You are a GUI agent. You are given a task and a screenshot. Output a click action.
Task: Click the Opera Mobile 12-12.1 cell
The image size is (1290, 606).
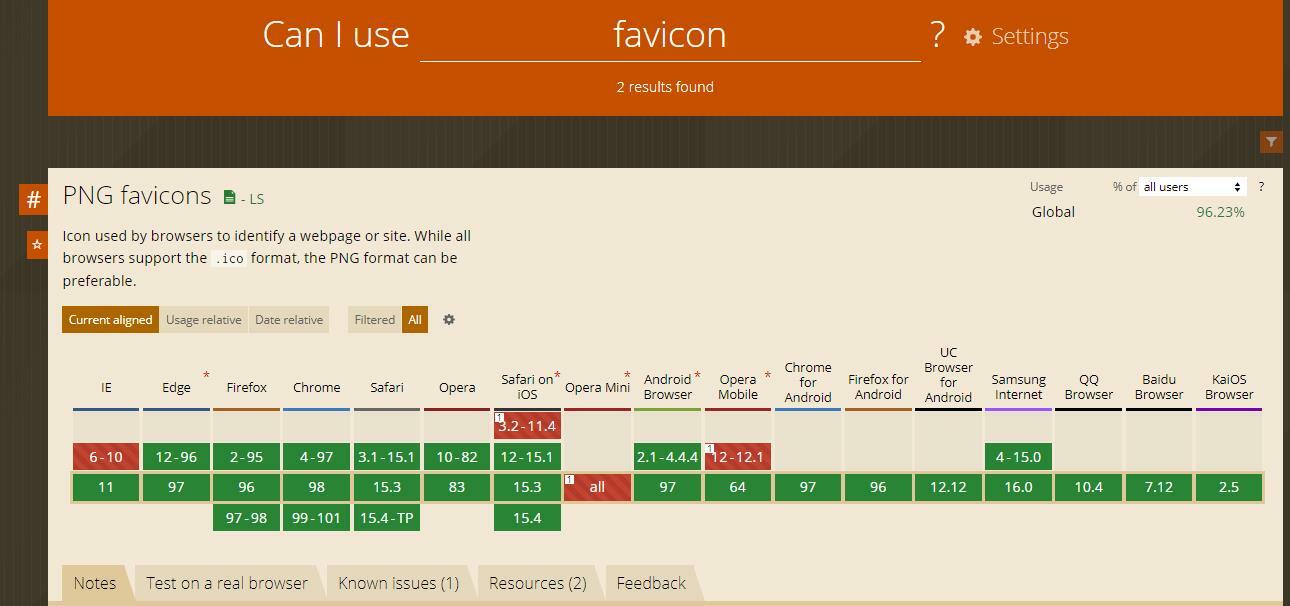(x=738, y=457)
